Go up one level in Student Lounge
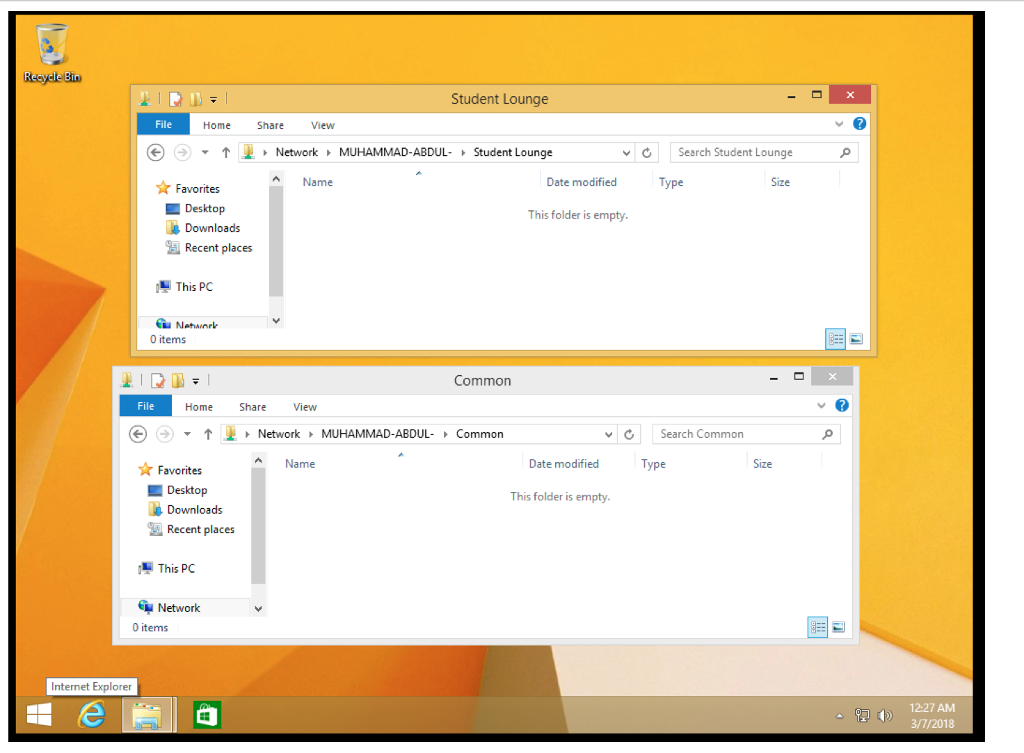This screenshot has width=1024, height=753. 226,152
